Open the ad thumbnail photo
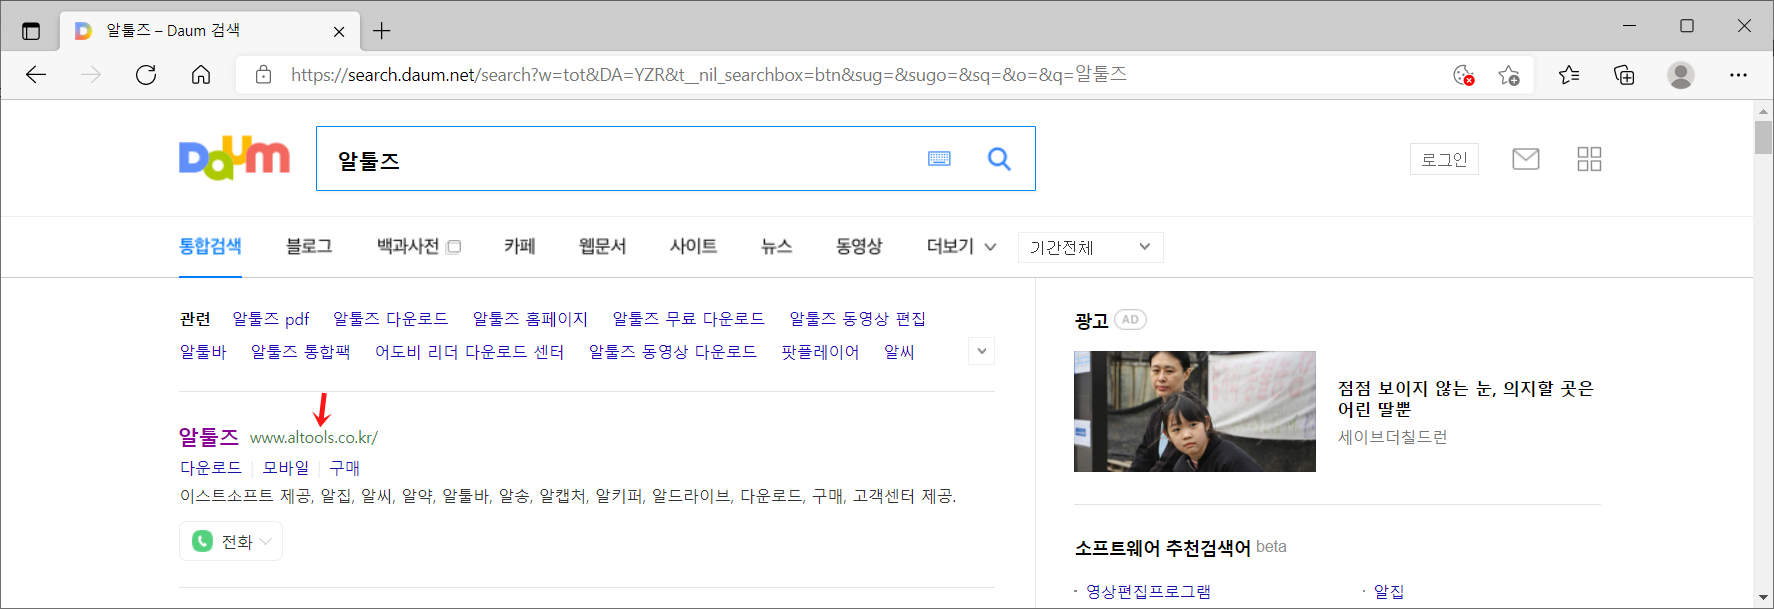This screenshot has width=1774, height=609. 1195,411
